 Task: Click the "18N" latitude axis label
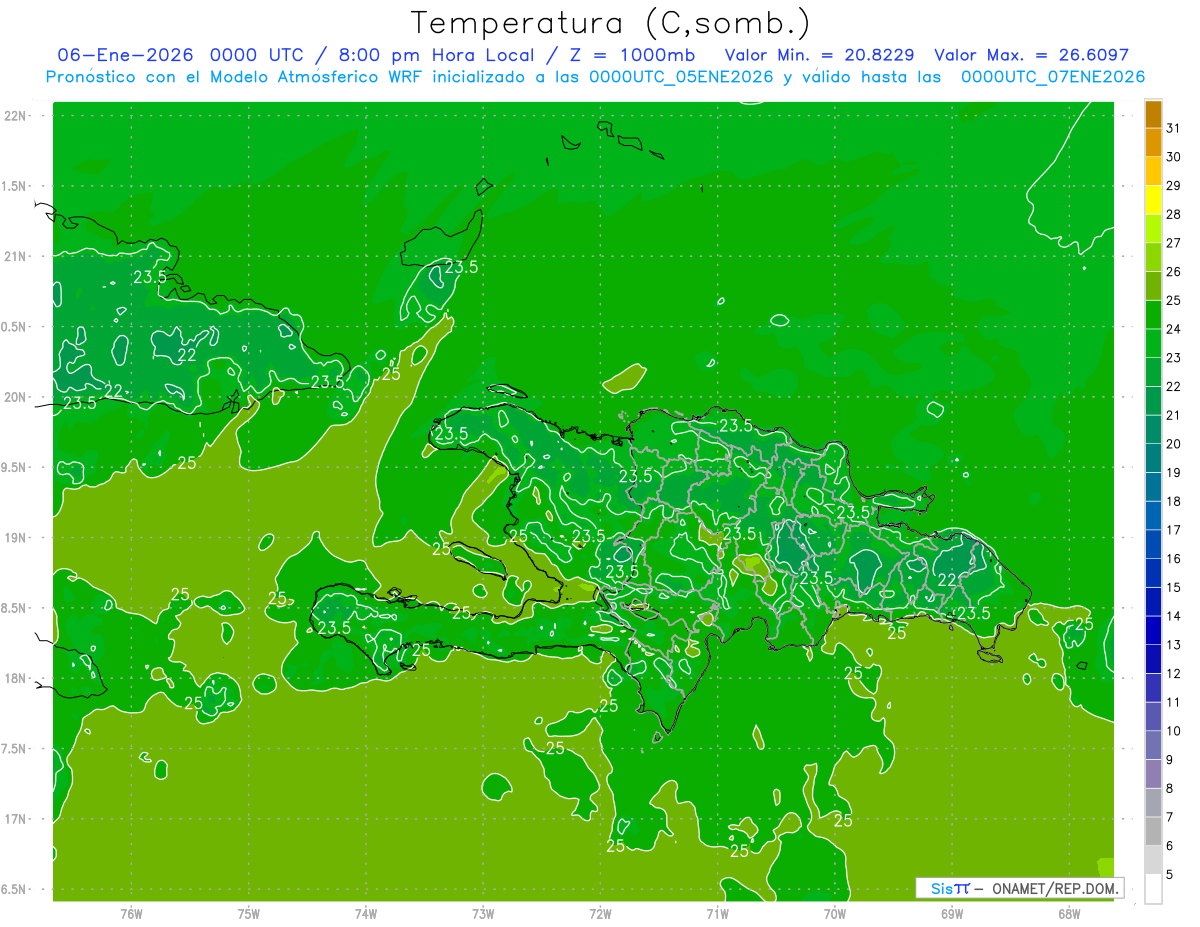pos(15,679)
